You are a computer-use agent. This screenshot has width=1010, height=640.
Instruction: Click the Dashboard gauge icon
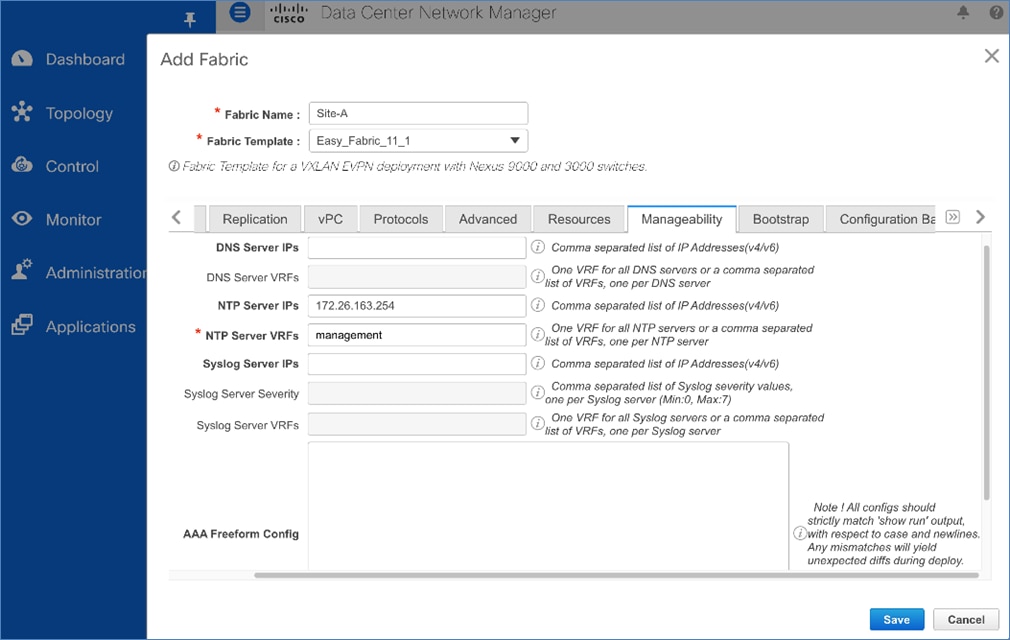(21, 59)
